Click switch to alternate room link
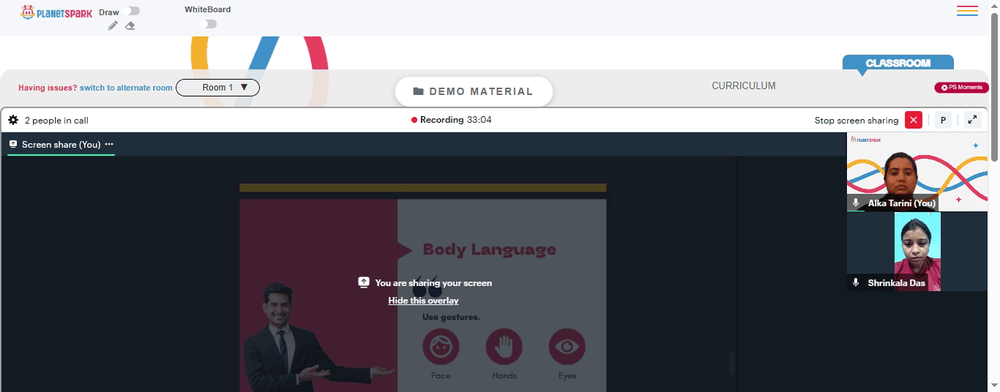The height and width of the screenshot is (392, 1000). pyautogui.click(x=126, y=88)
